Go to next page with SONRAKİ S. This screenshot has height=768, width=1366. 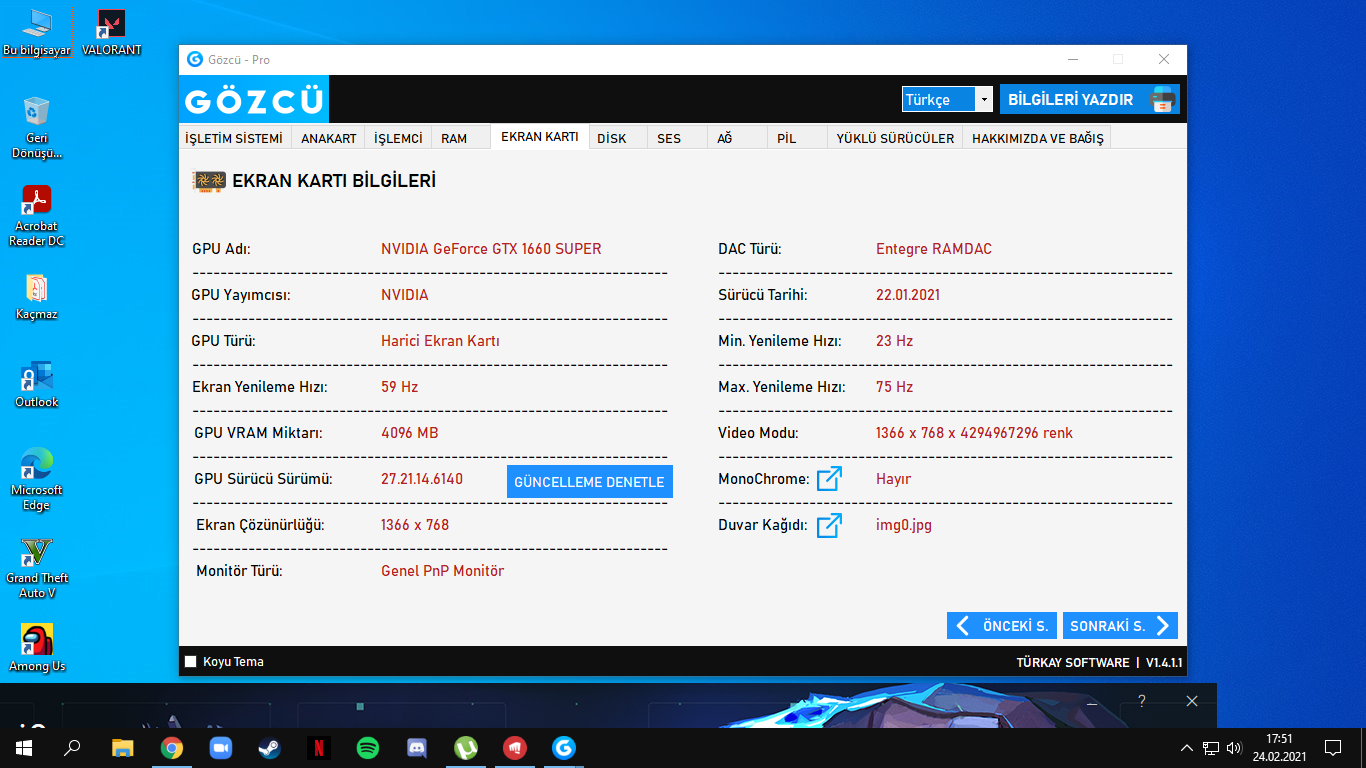(x=1120, y=626)
